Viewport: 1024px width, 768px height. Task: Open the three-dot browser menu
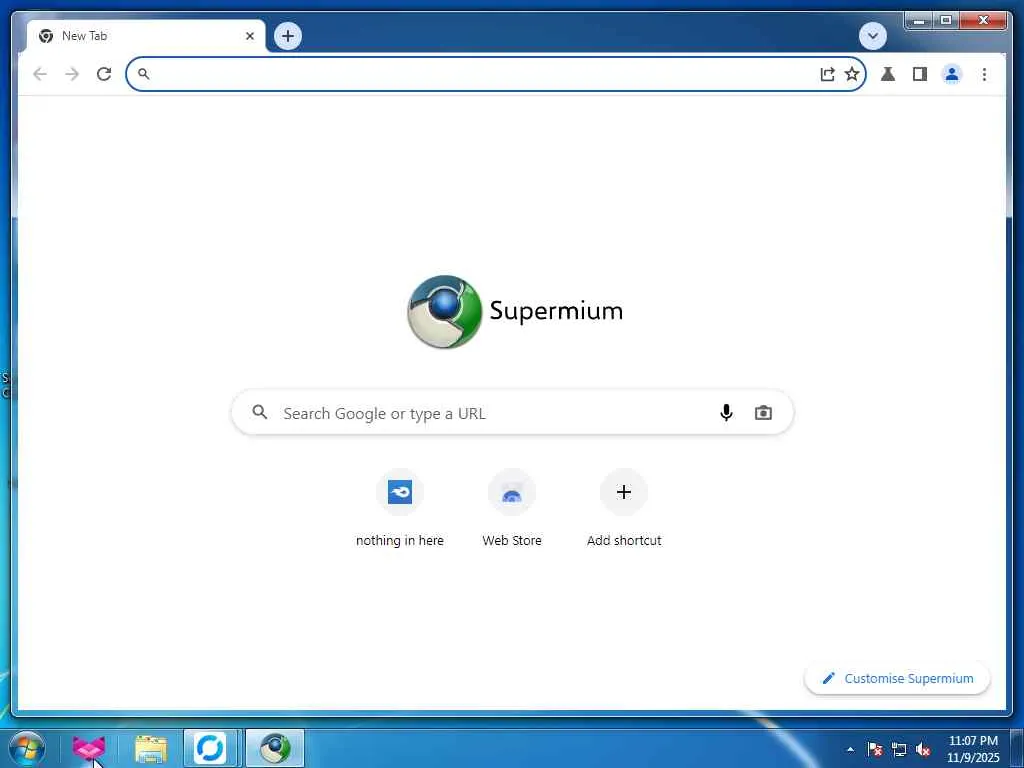(x=984, y=74)
